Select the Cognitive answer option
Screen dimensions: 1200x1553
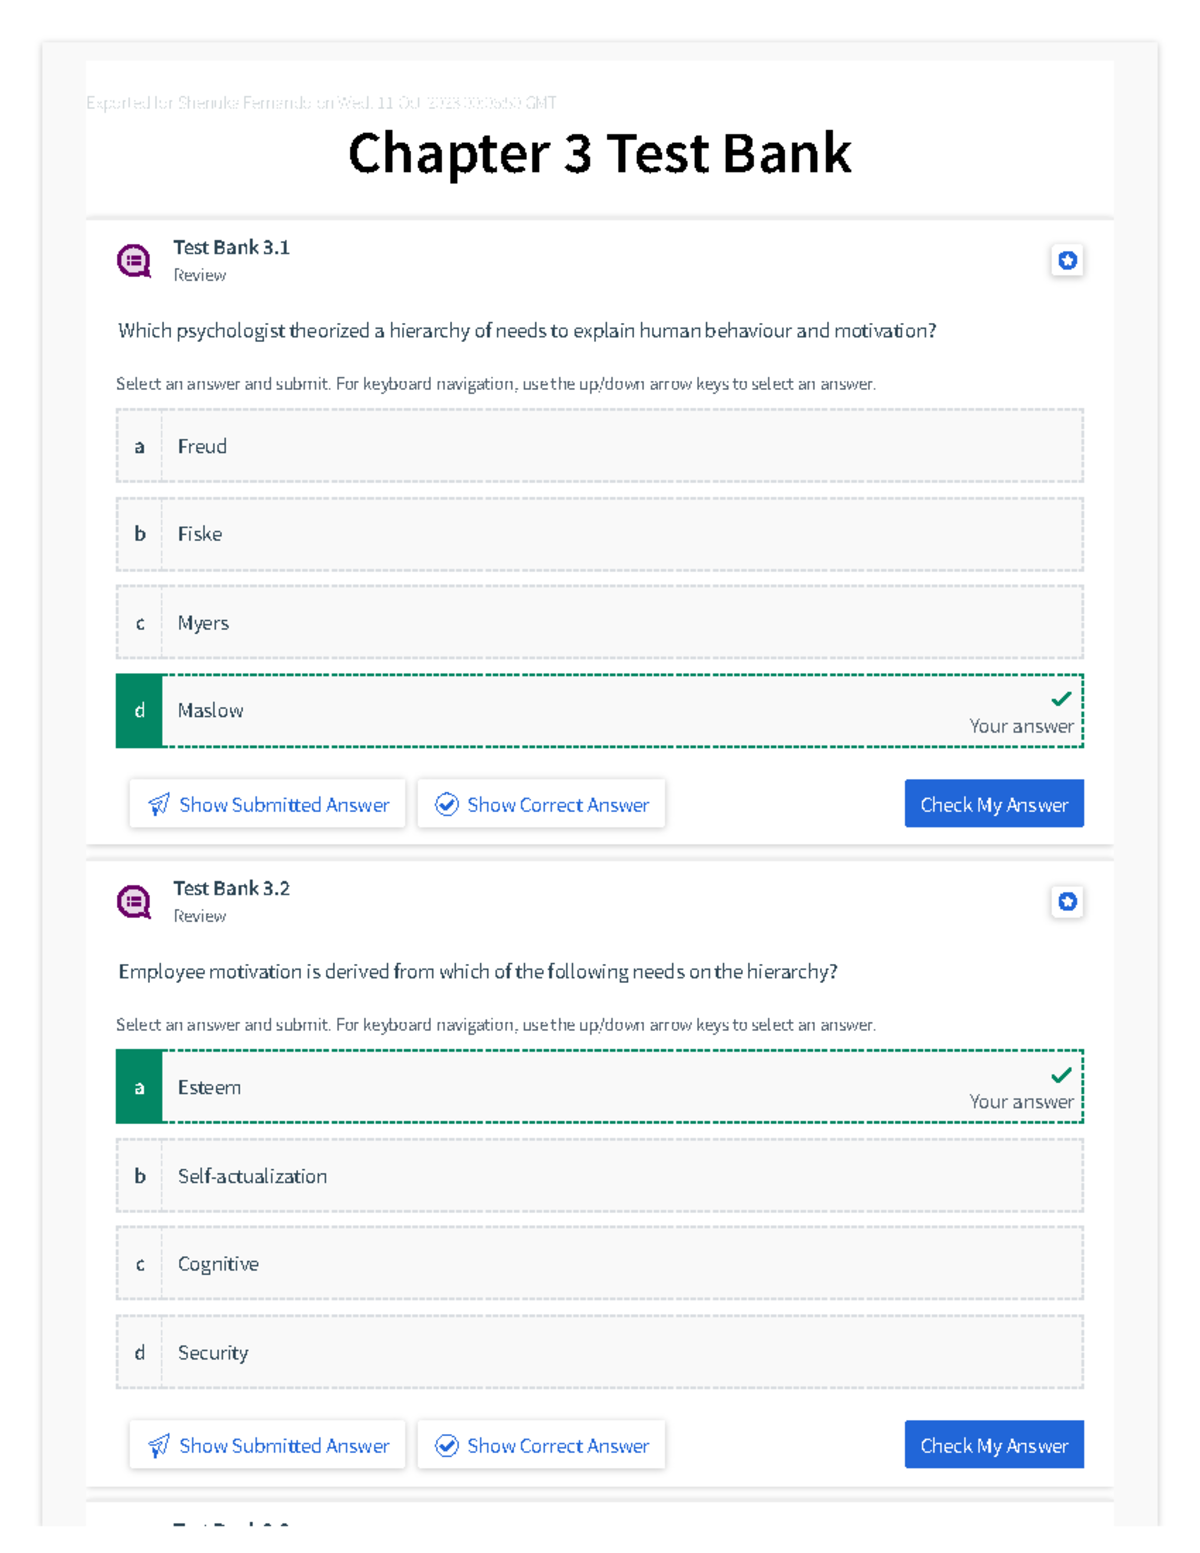pos(600,1264)
